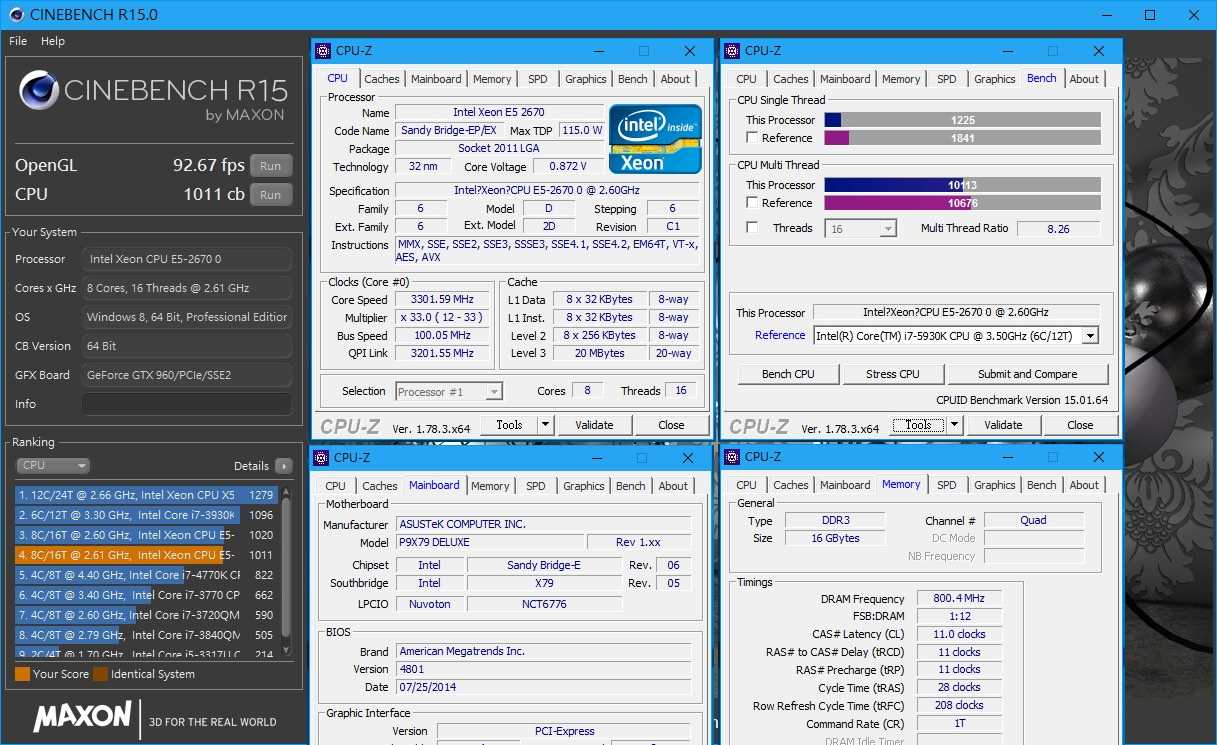Open the CPU ranking category dropdown in Cinebench
This screenshot has width=1217, height=745.
(x=53, y=465)
